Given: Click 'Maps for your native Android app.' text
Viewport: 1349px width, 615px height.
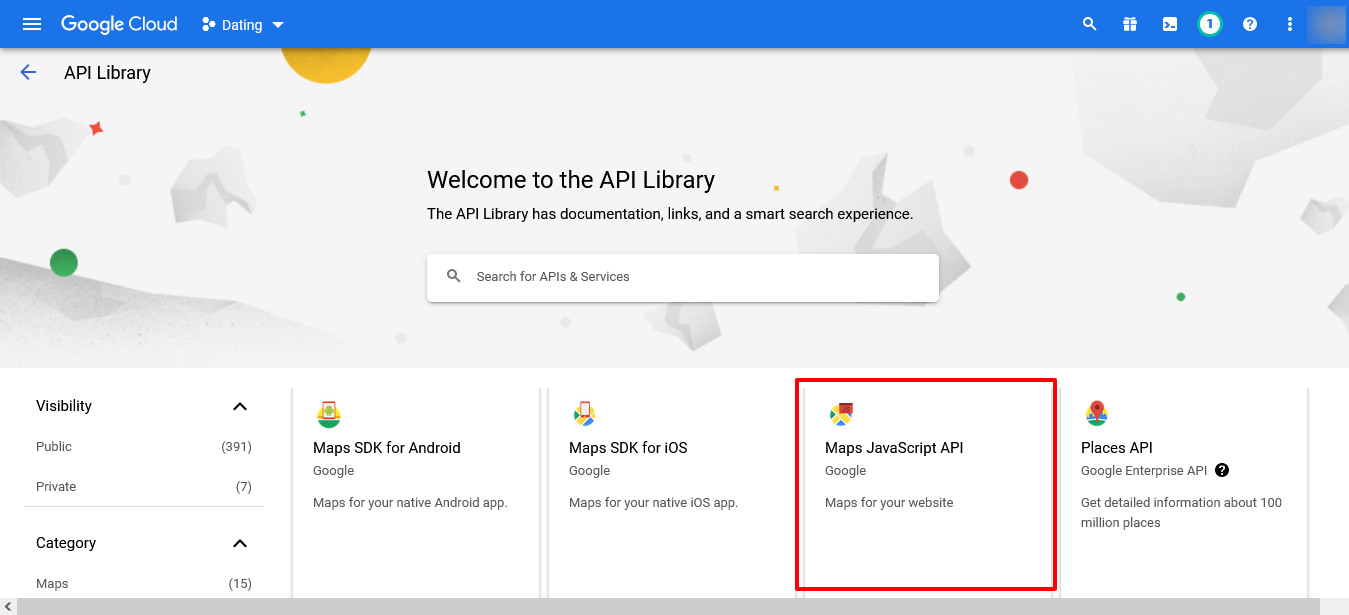Looking at the screenshot, I should [410, 503].
